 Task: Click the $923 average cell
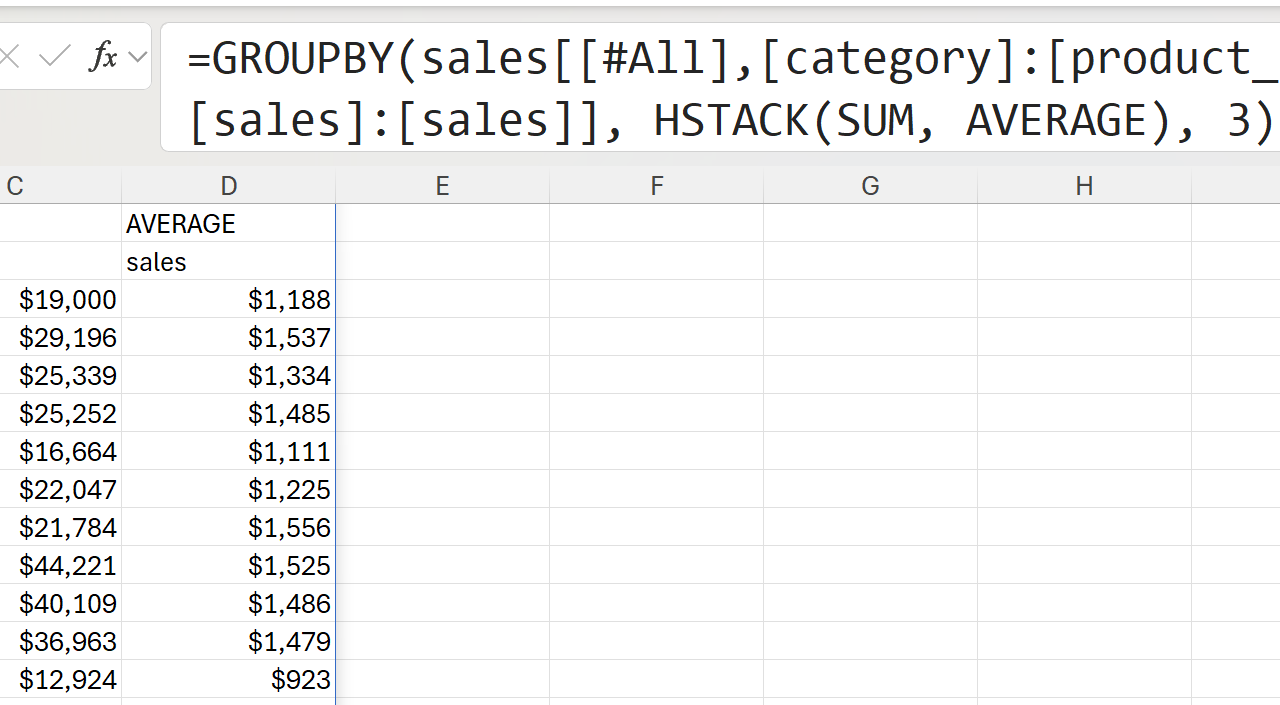tap(228, 680)
